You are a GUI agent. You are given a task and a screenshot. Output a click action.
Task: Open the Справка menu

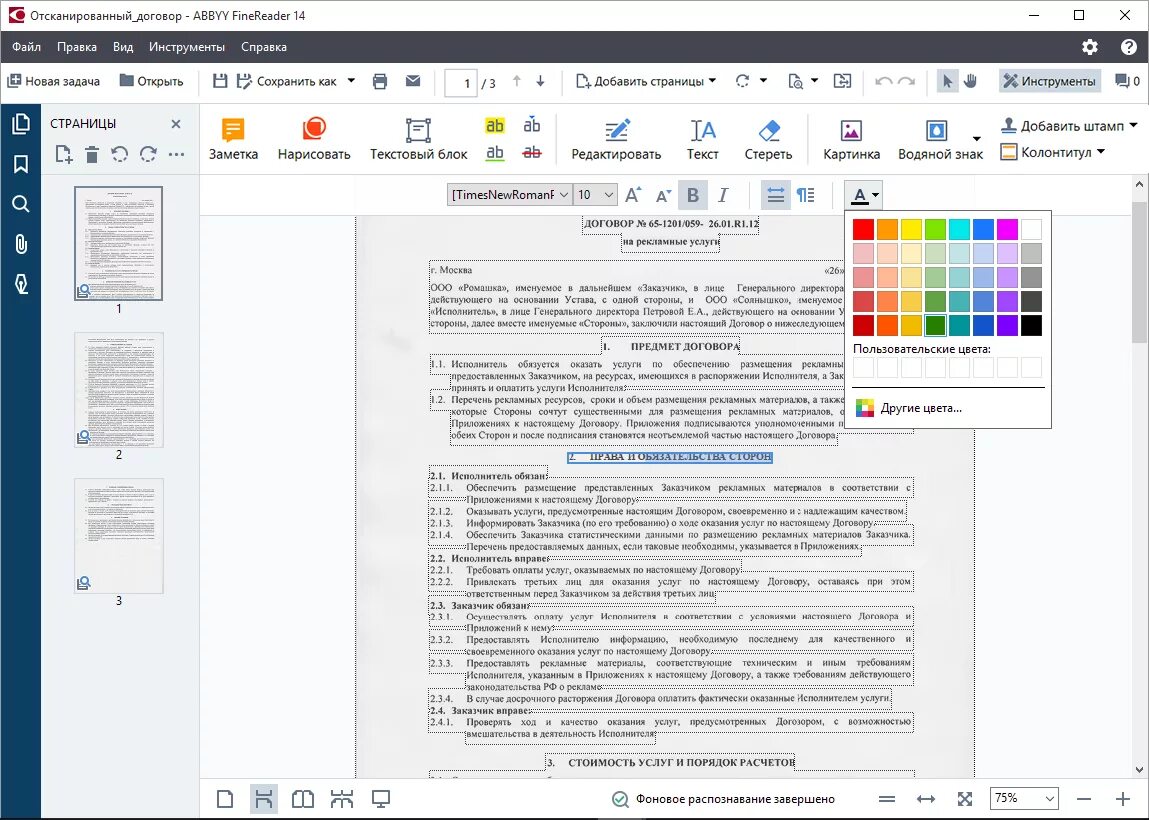coord(264,47)
